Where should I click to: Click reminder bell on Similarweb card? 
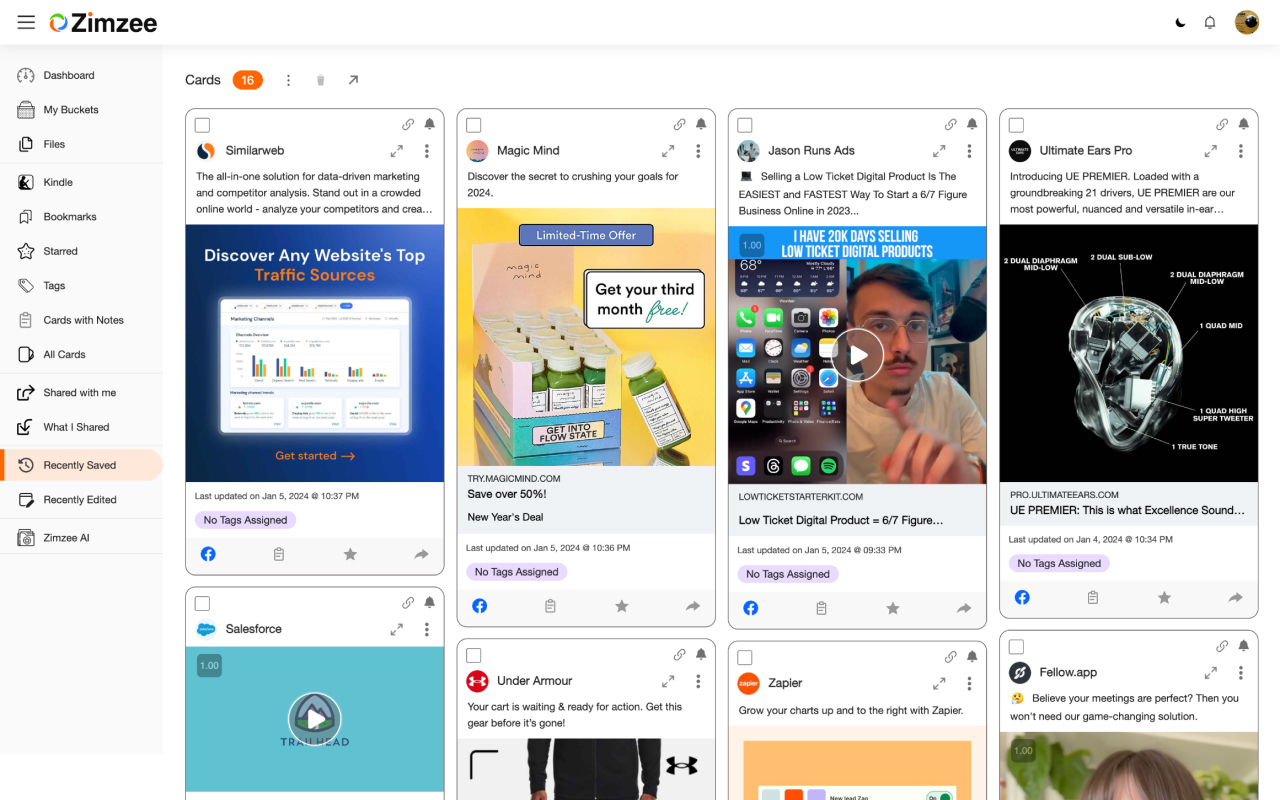(430, 125)
